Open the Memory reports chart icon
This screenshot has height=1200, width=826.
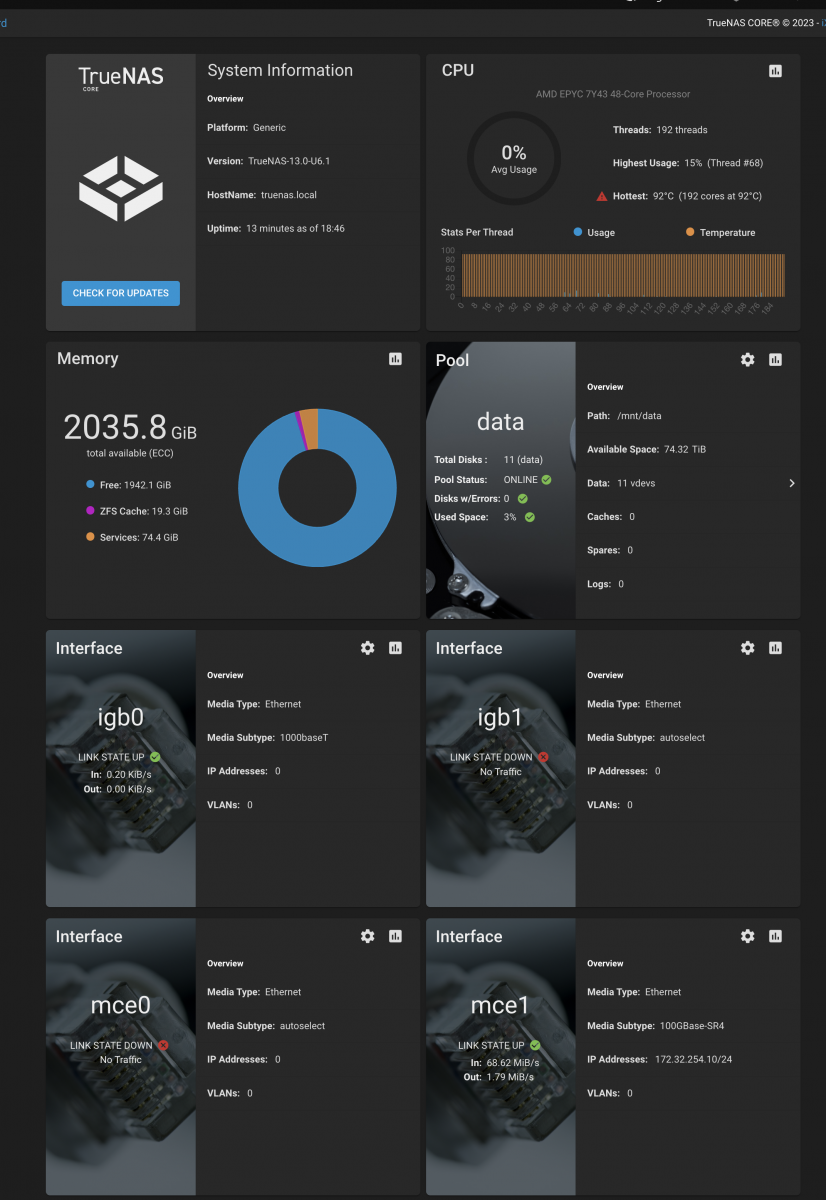[395, 359]
